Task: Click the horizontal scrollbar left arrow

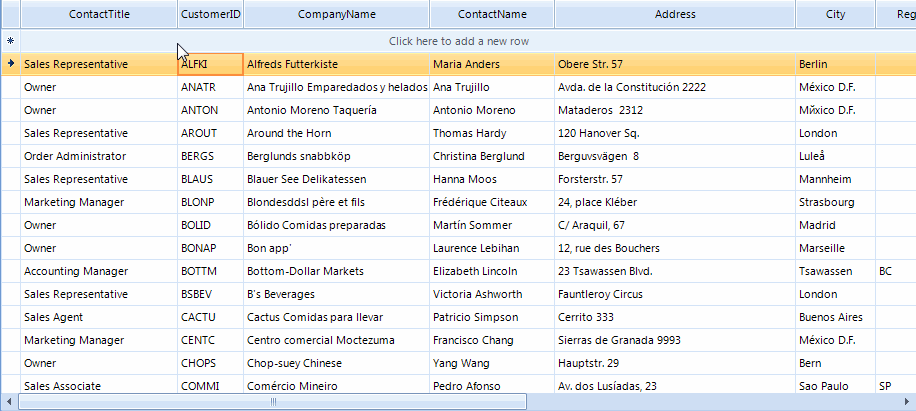Action: coord(10,402)
